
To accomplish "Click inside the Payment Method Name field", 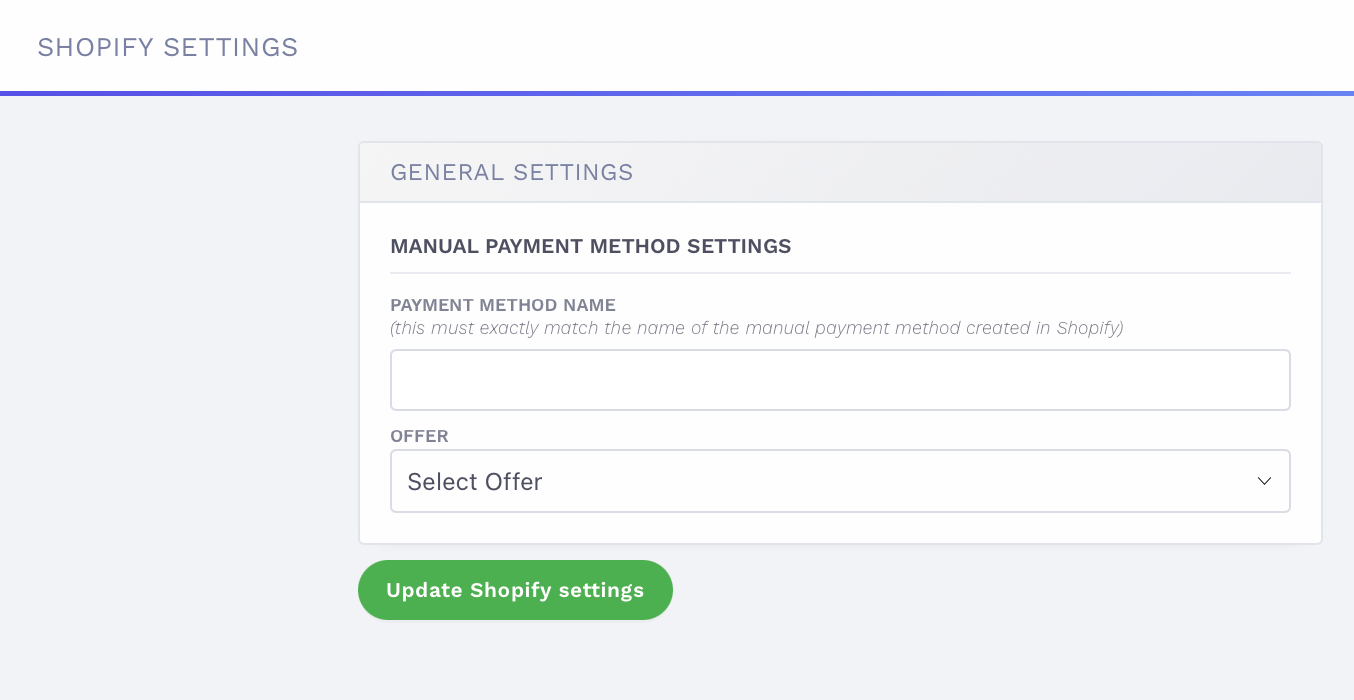I will pos(840,379).
